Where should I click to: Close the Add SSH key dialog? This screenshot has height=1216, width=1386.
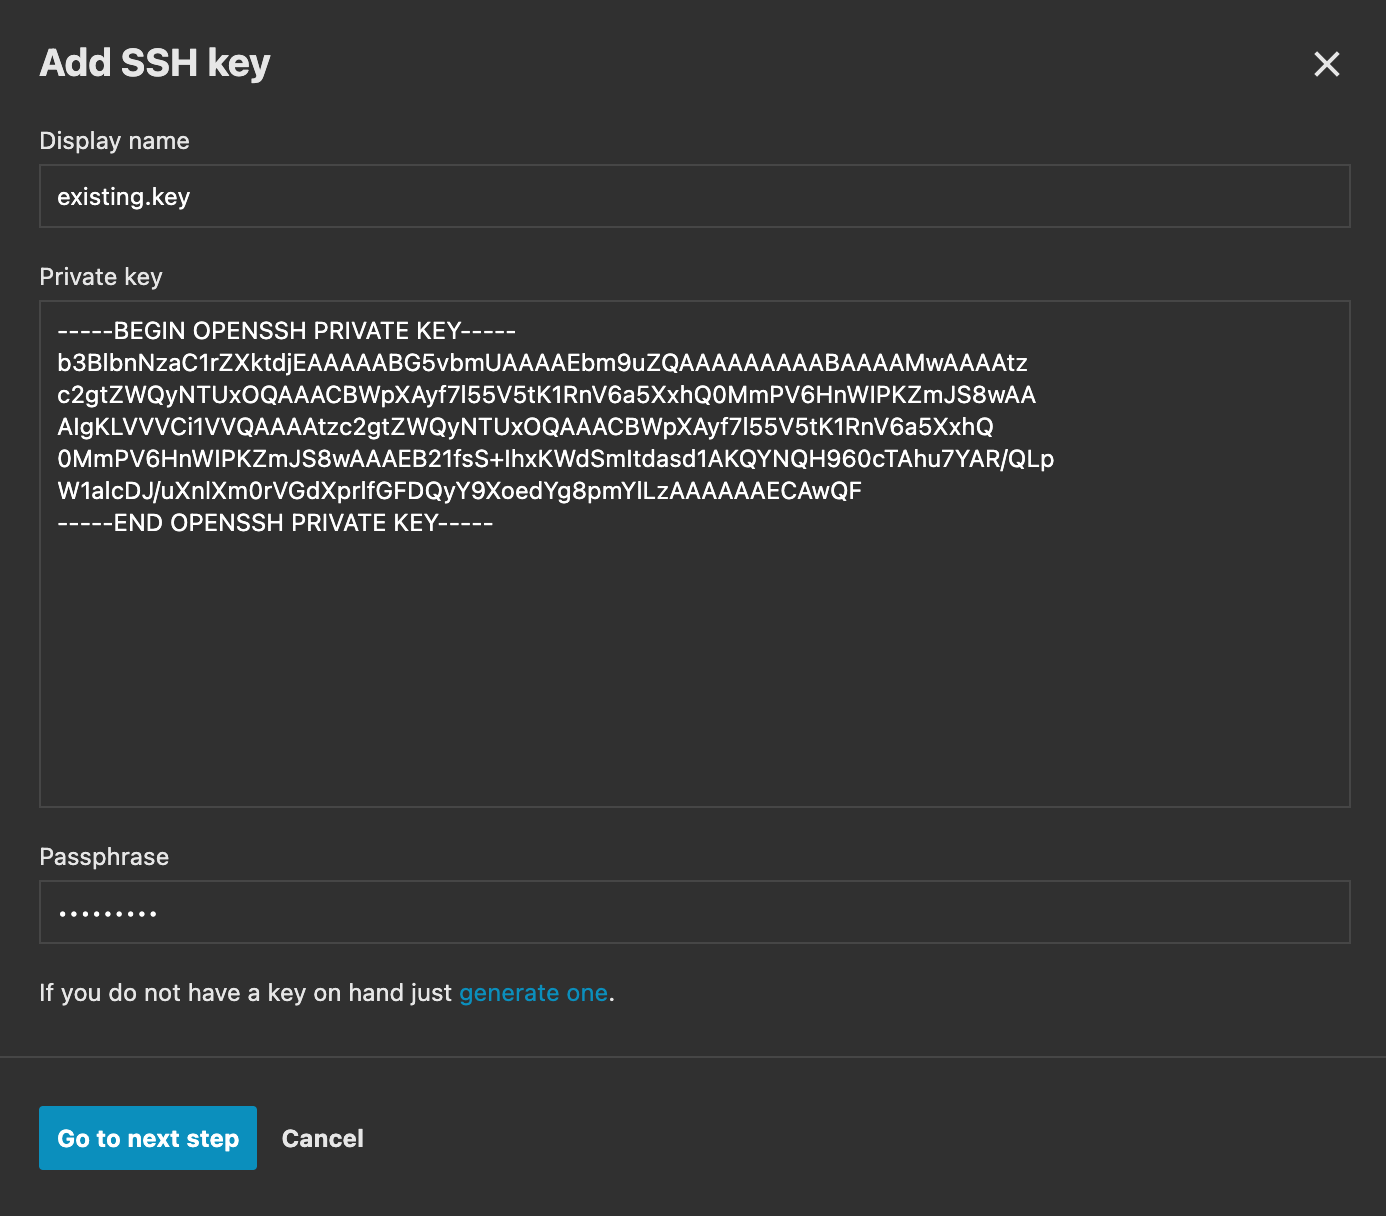pyautogui.click(x=1326, y=64)
